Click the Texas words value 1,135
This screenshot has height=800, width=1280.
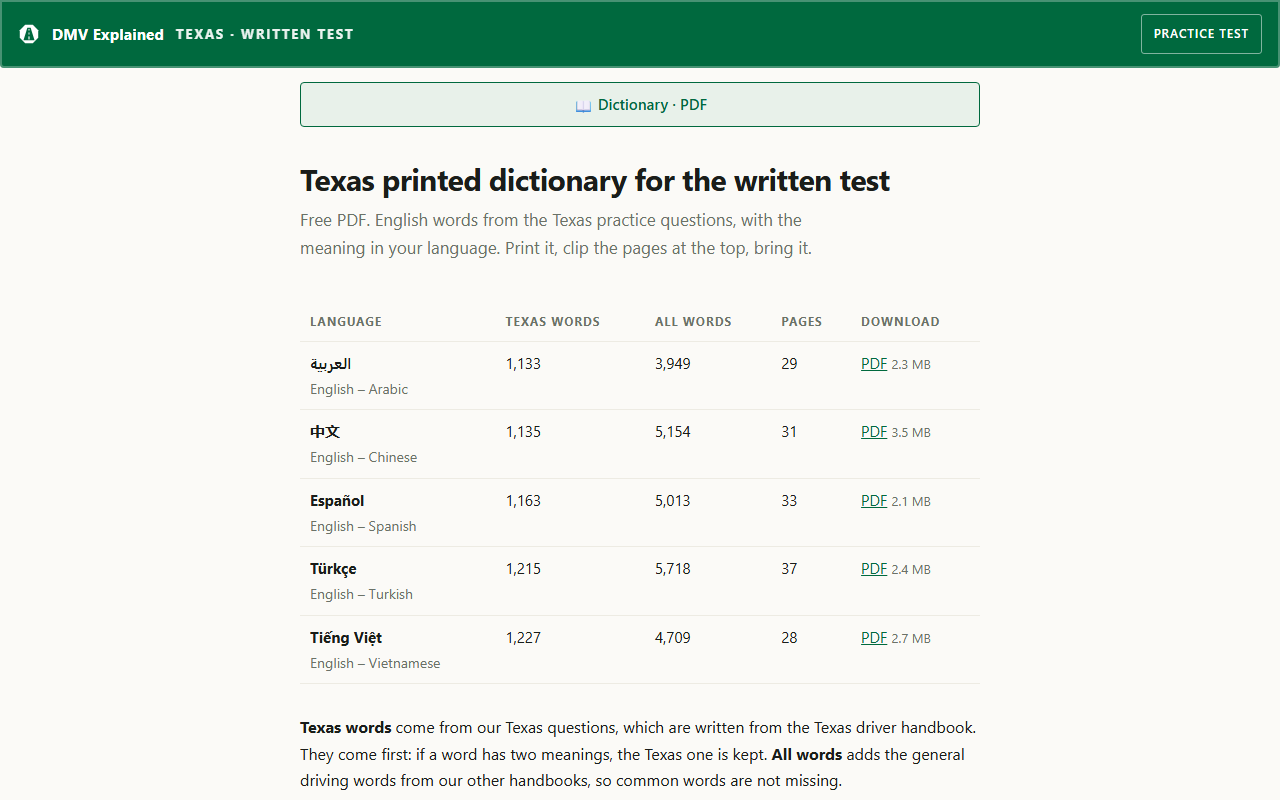tap(523, 432)
